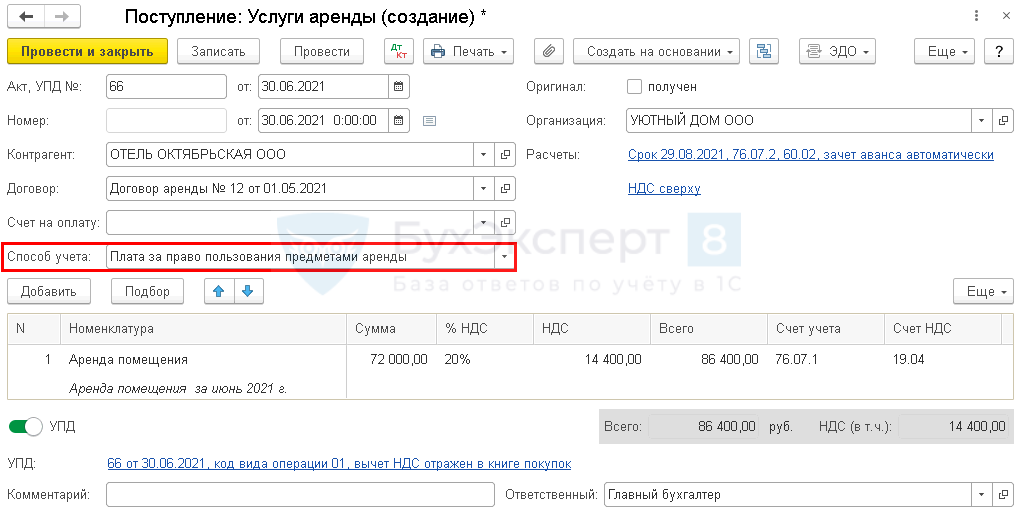Open the ЭДО dropdown menu
The width and height of the screenshot is (1018, 509).
pos(837,51)
